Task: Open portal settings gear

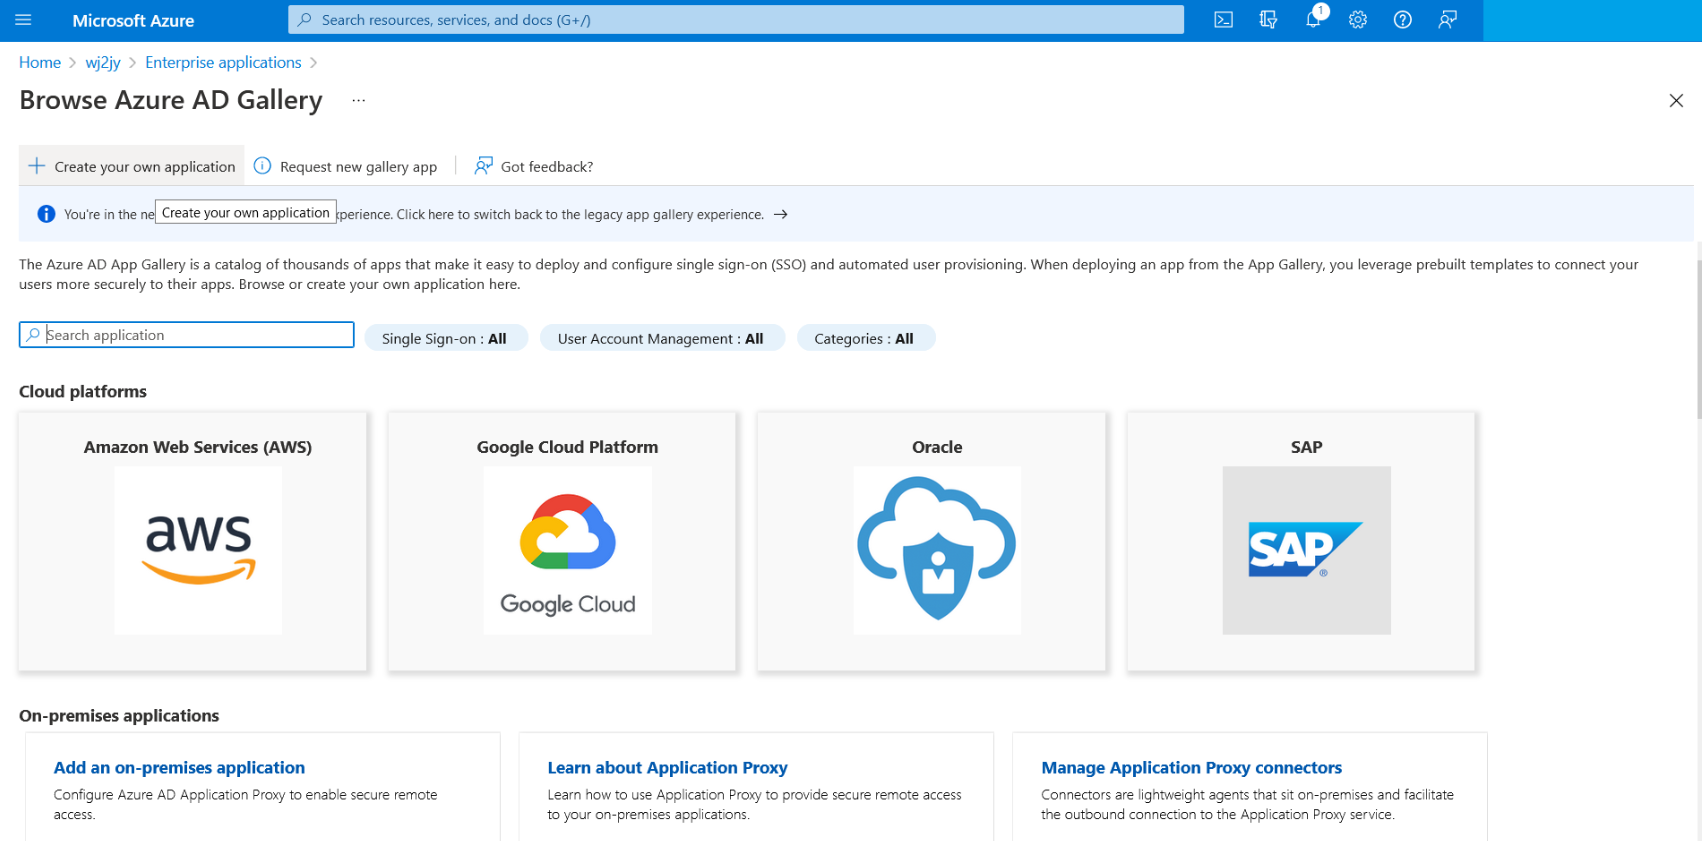Action: (1357, 20)
